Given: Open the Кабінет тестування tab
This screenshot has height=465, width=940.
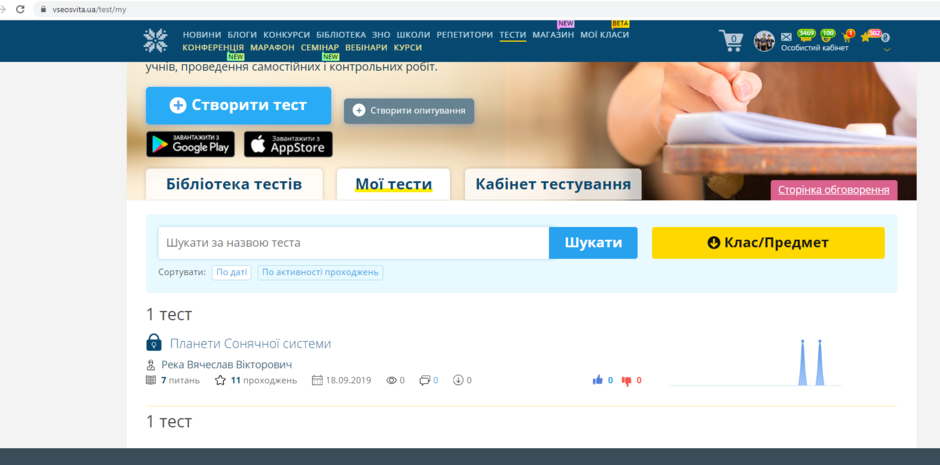Looking at the screenshot, I should (552, 184).
